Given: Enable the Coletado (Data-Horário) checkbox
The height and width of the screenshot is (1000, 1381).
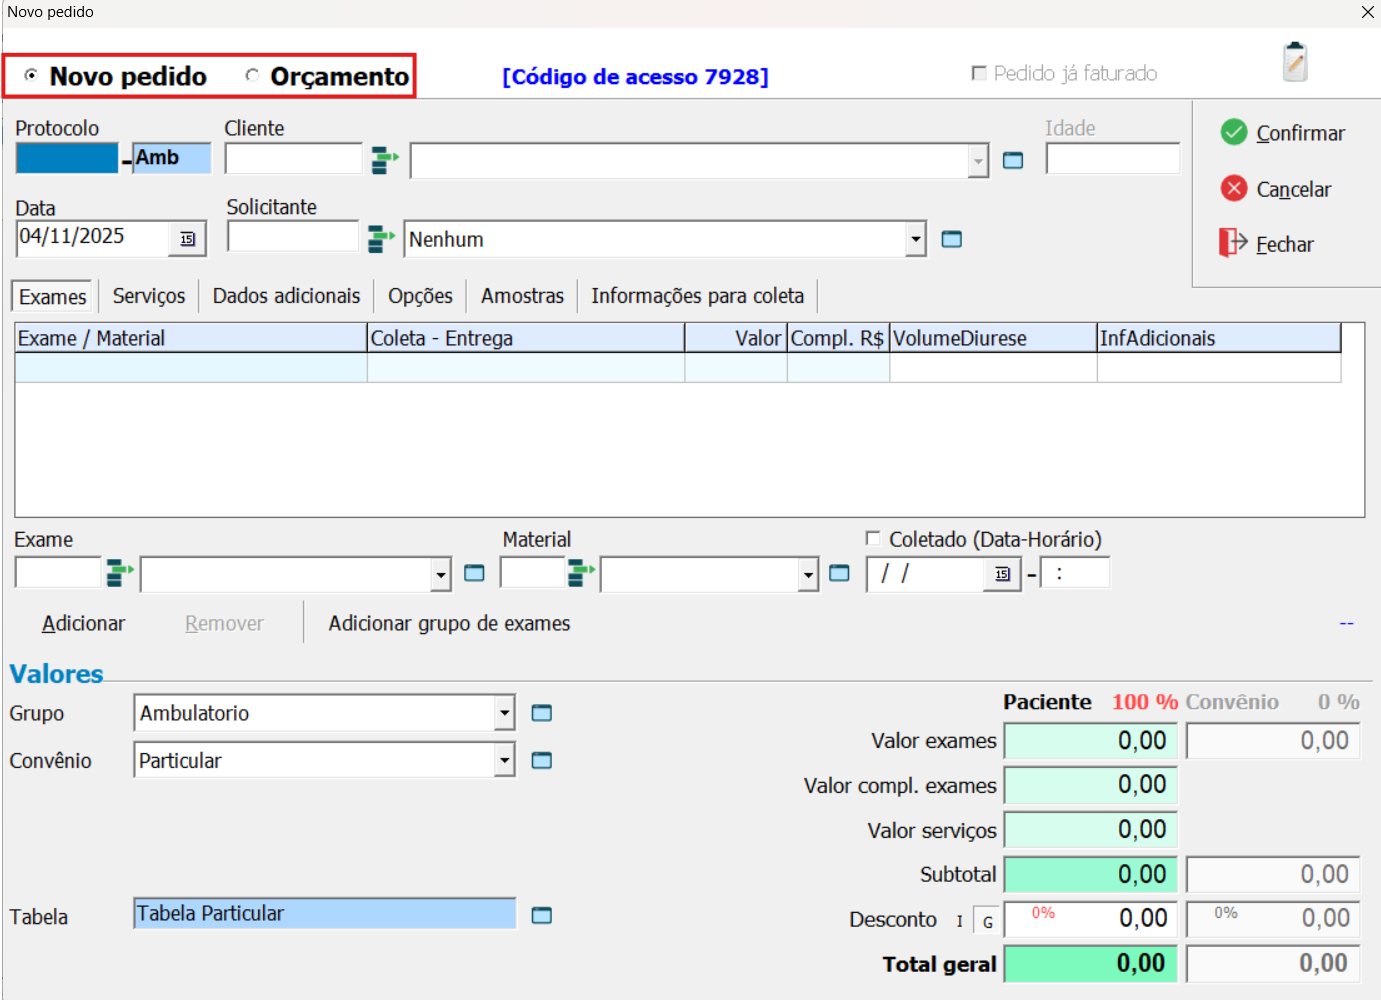Looking at the screenshot, I should 873,539.
